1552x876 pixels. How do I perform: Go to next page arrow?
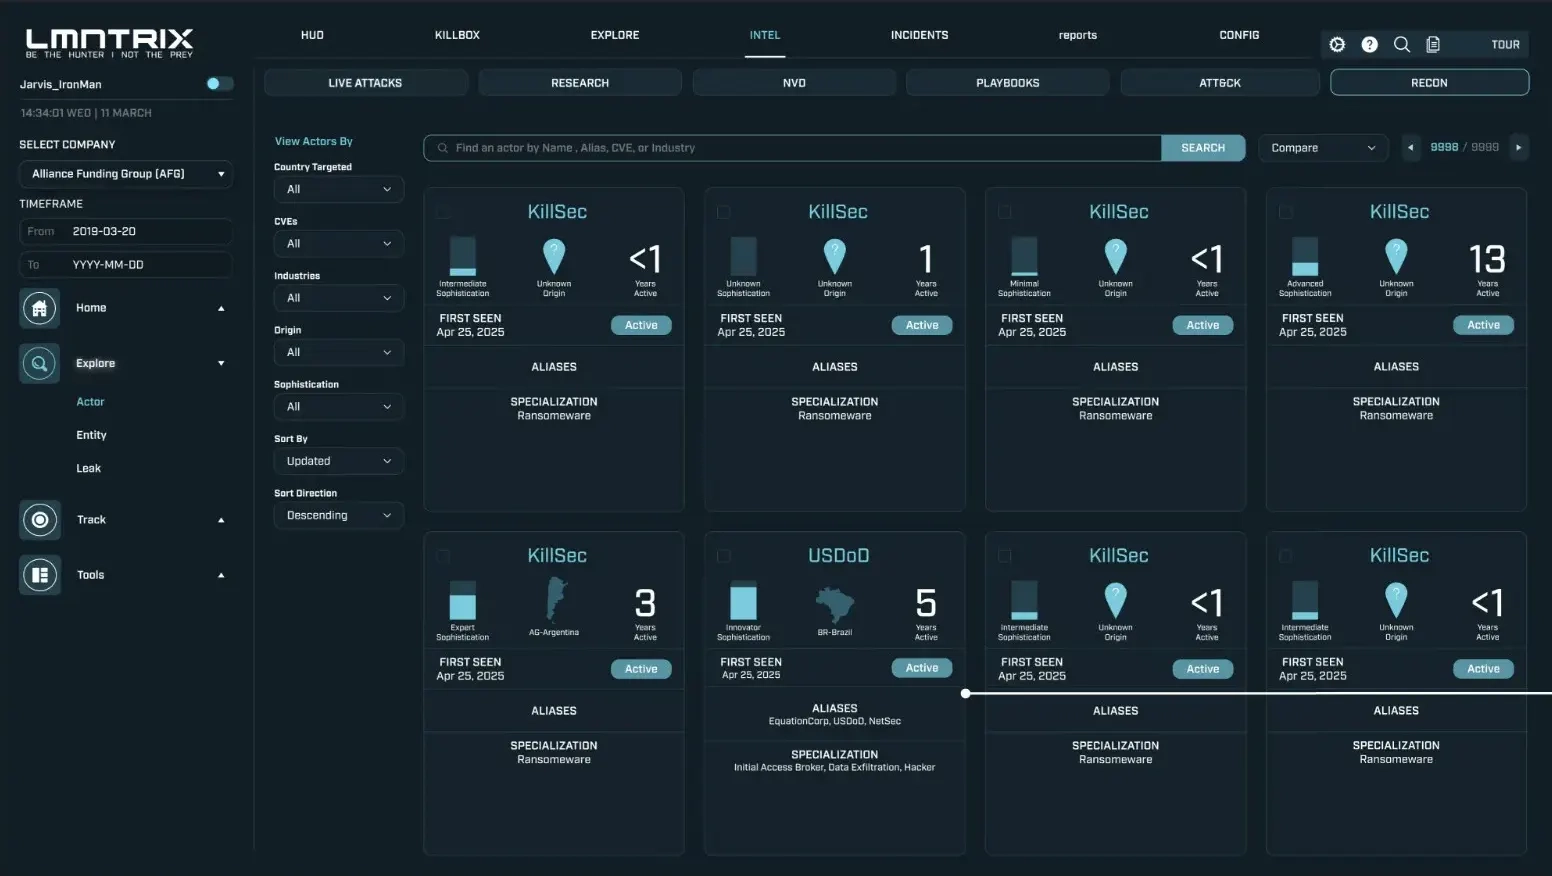pyautogui.click(x=1519, y=148)
